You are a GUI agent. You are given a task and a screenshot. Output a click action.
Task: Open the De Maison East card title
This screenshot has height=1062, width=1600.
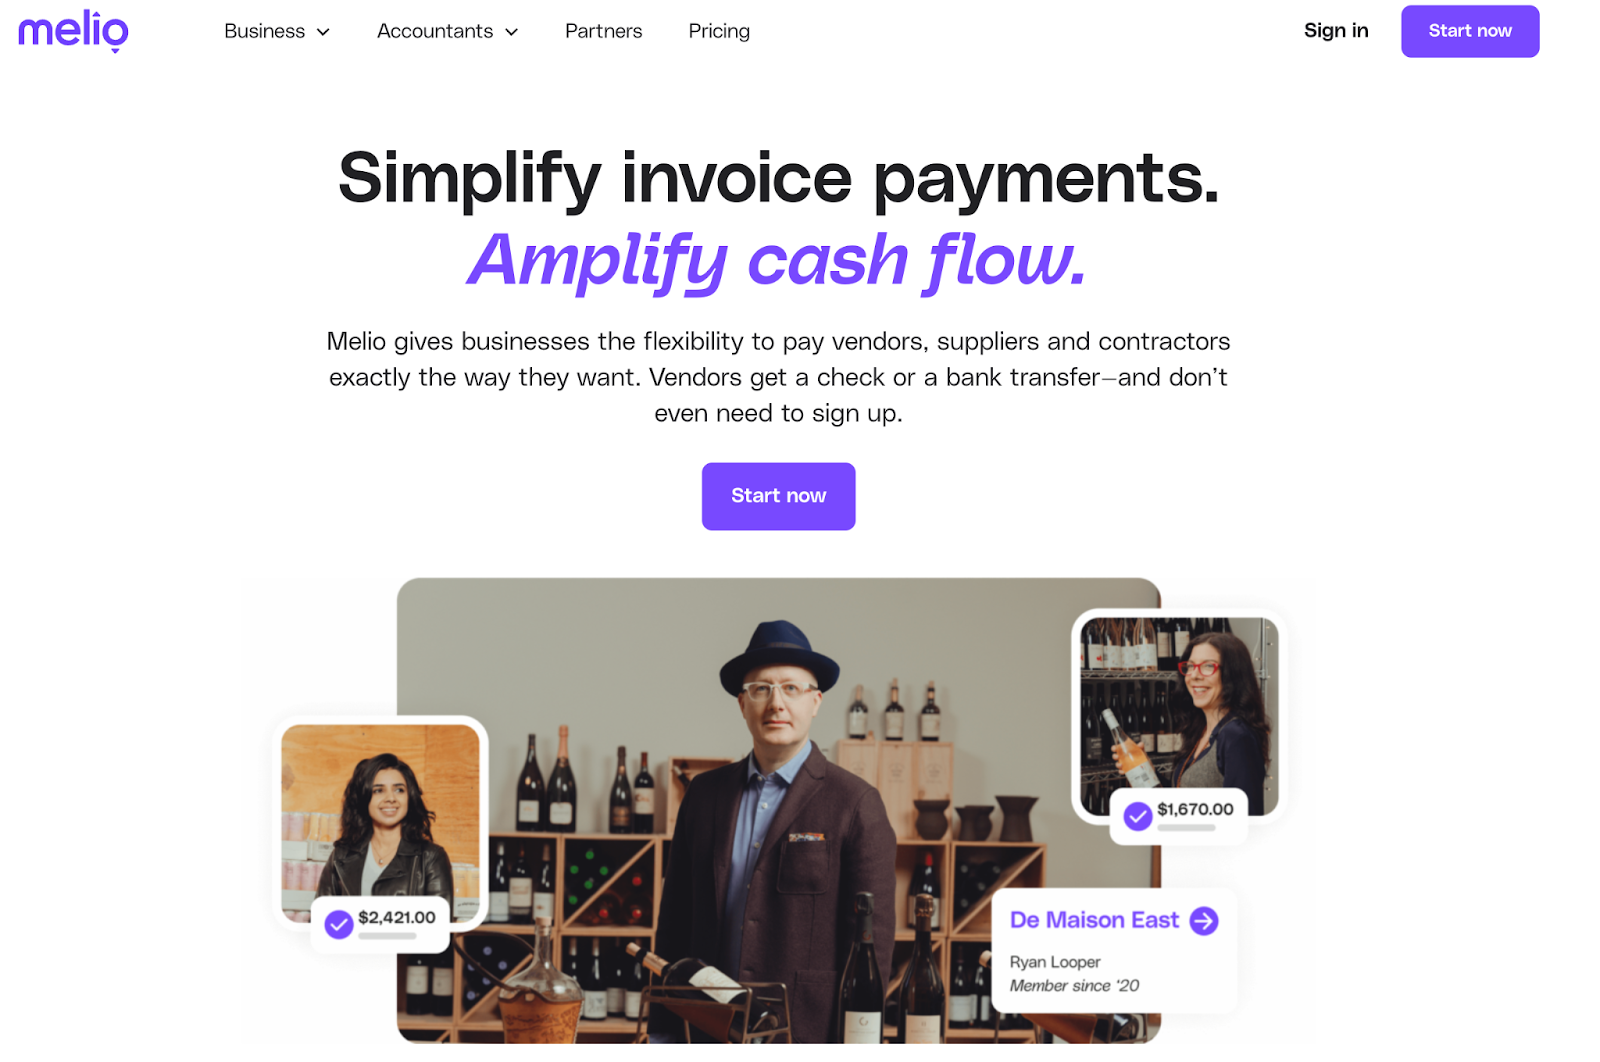[x=1094, y=920]
